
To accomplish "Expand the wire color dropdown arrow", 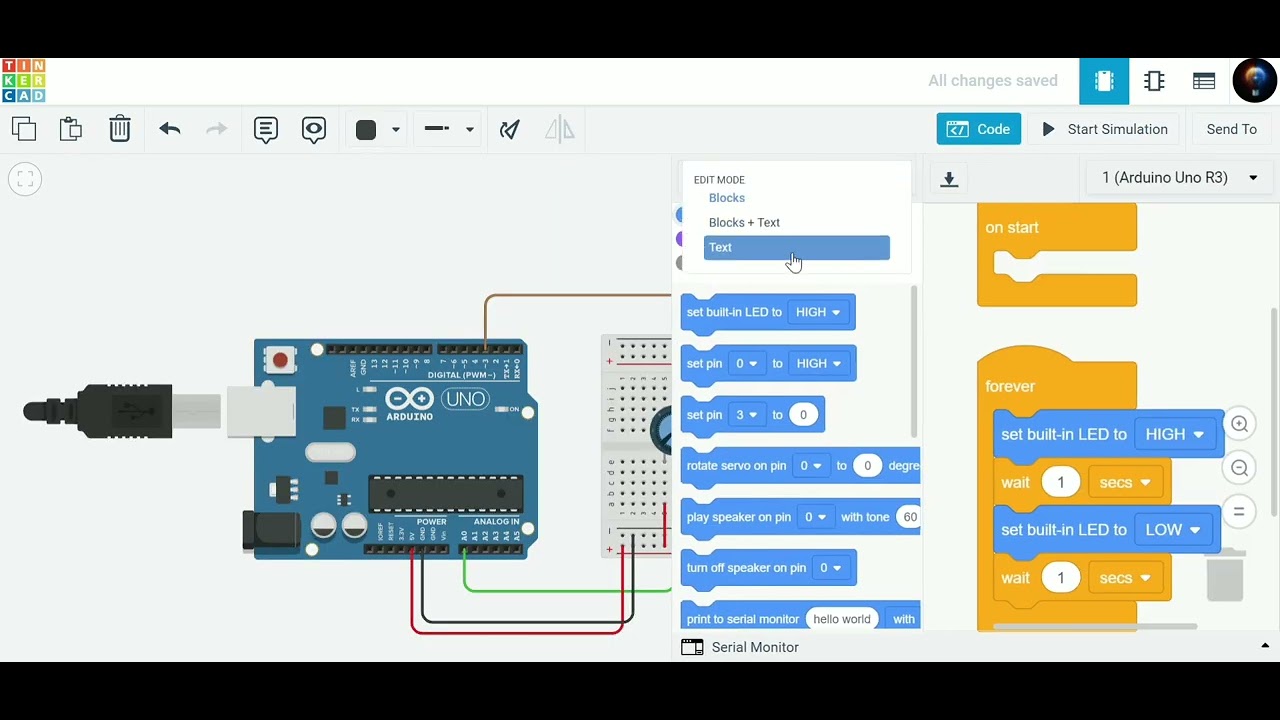I will (396, 130).
